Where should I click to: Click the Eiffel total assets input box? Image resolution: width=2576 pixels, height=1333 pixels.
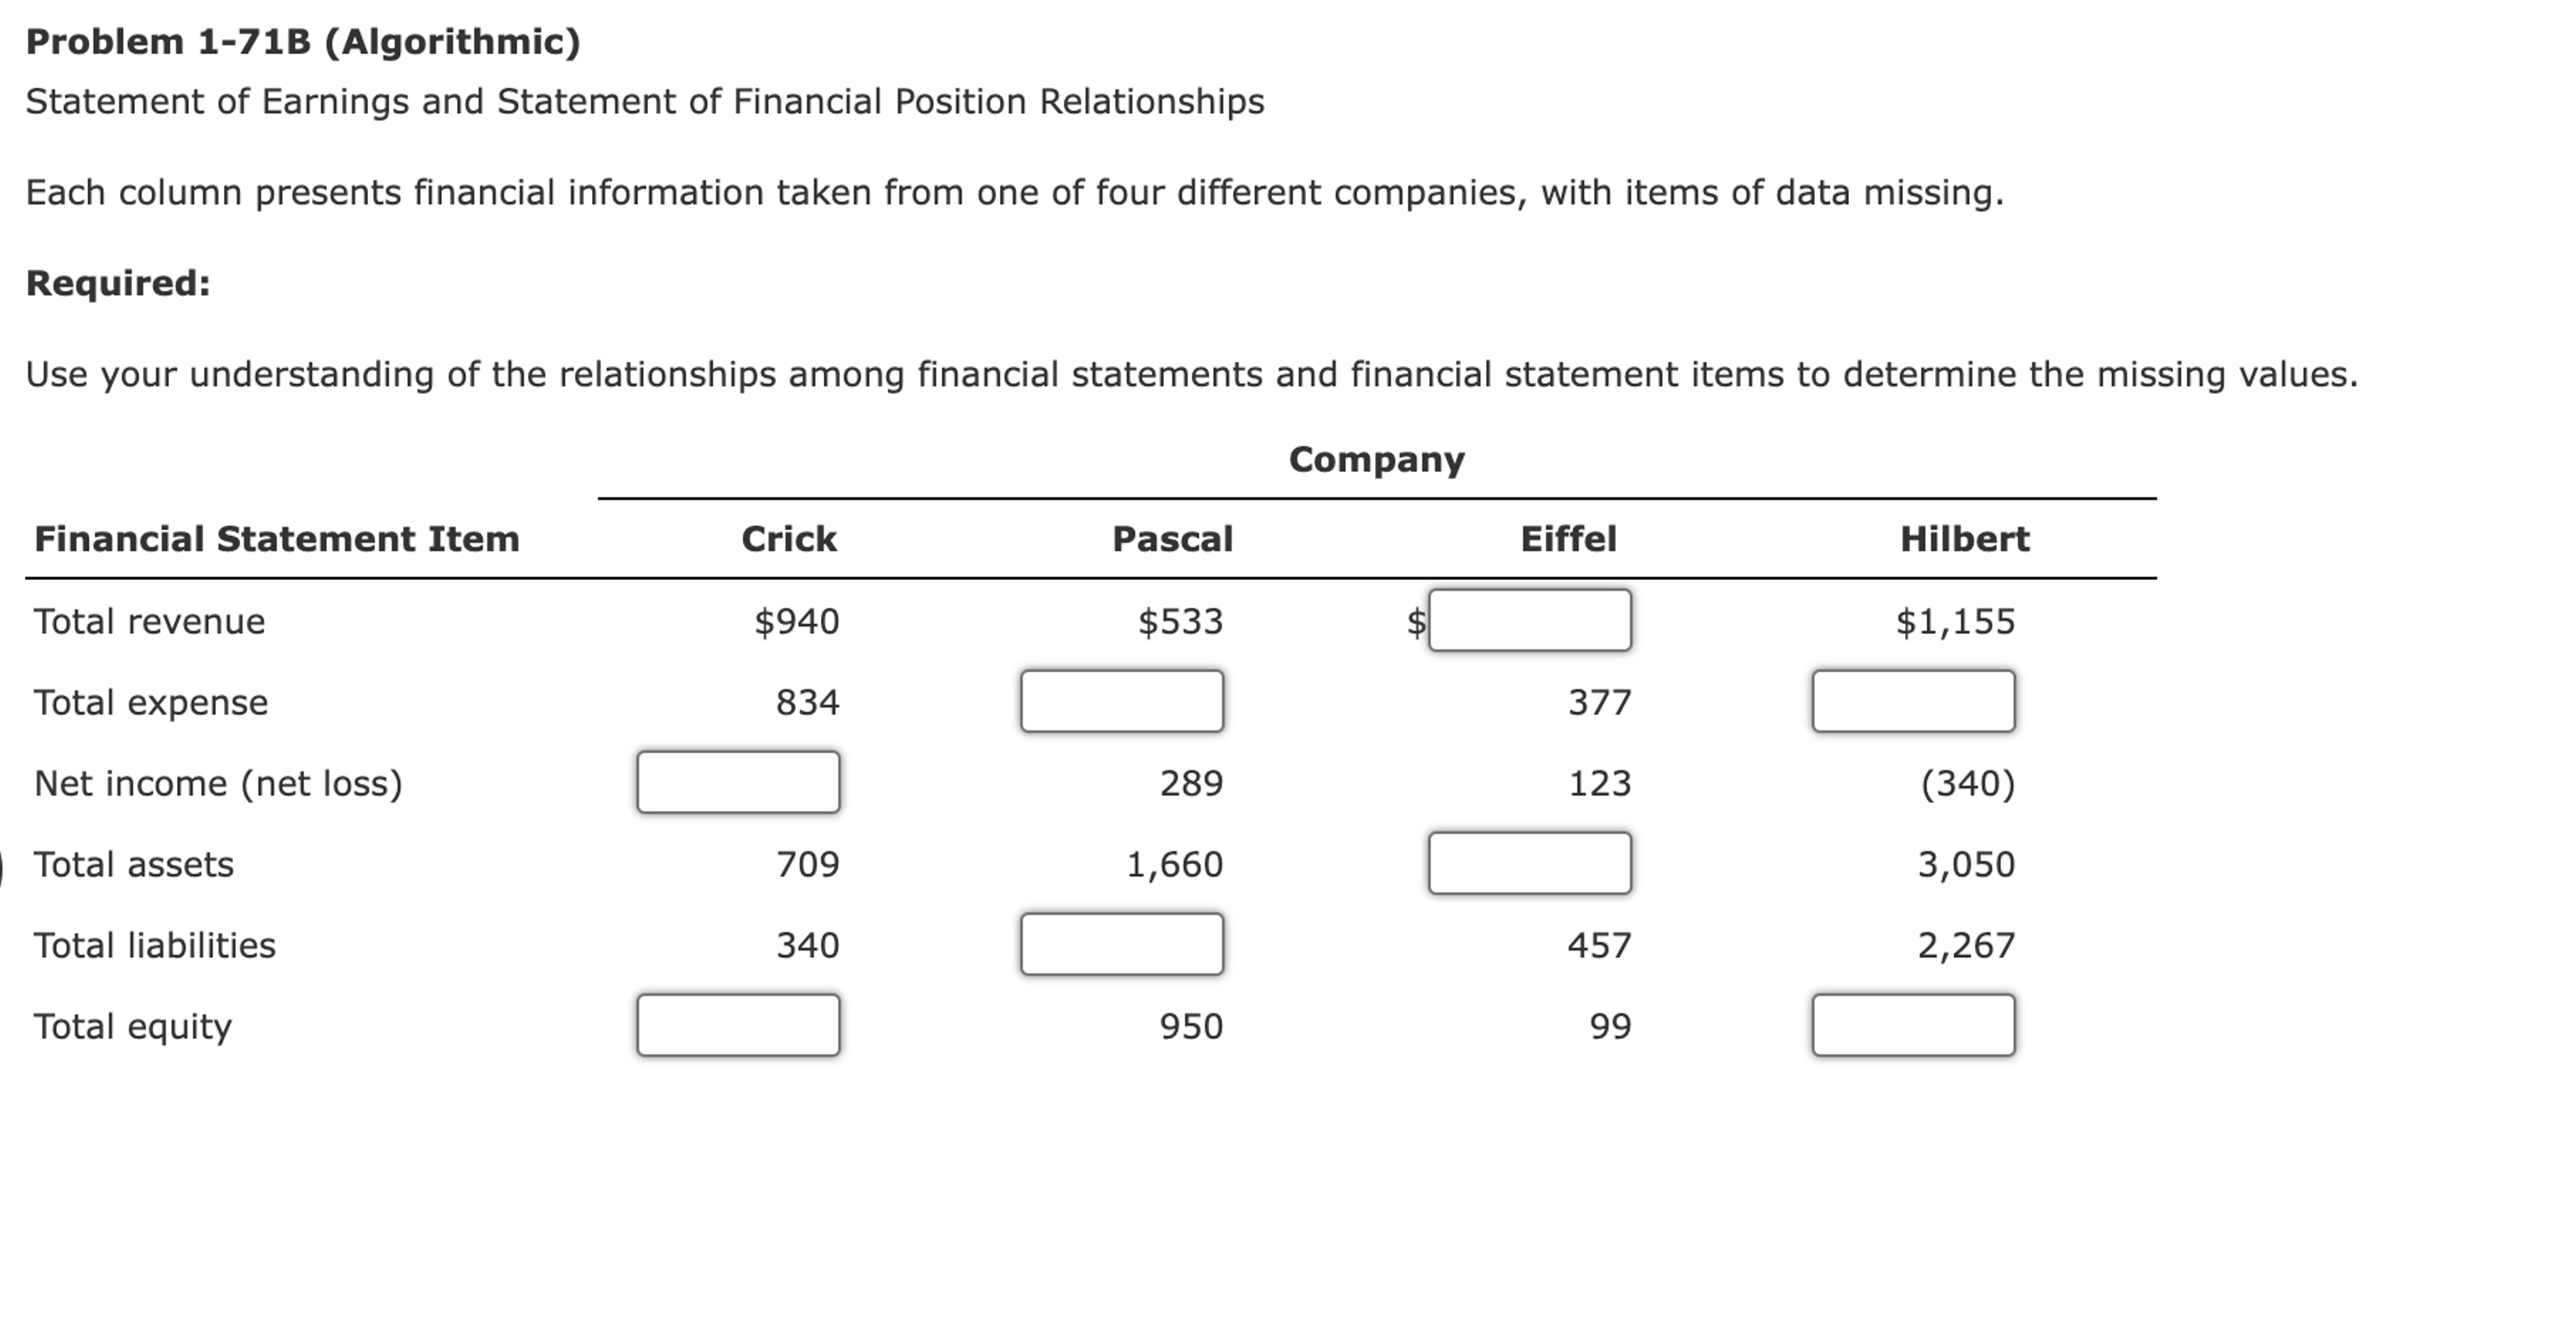click(1530, 866)
